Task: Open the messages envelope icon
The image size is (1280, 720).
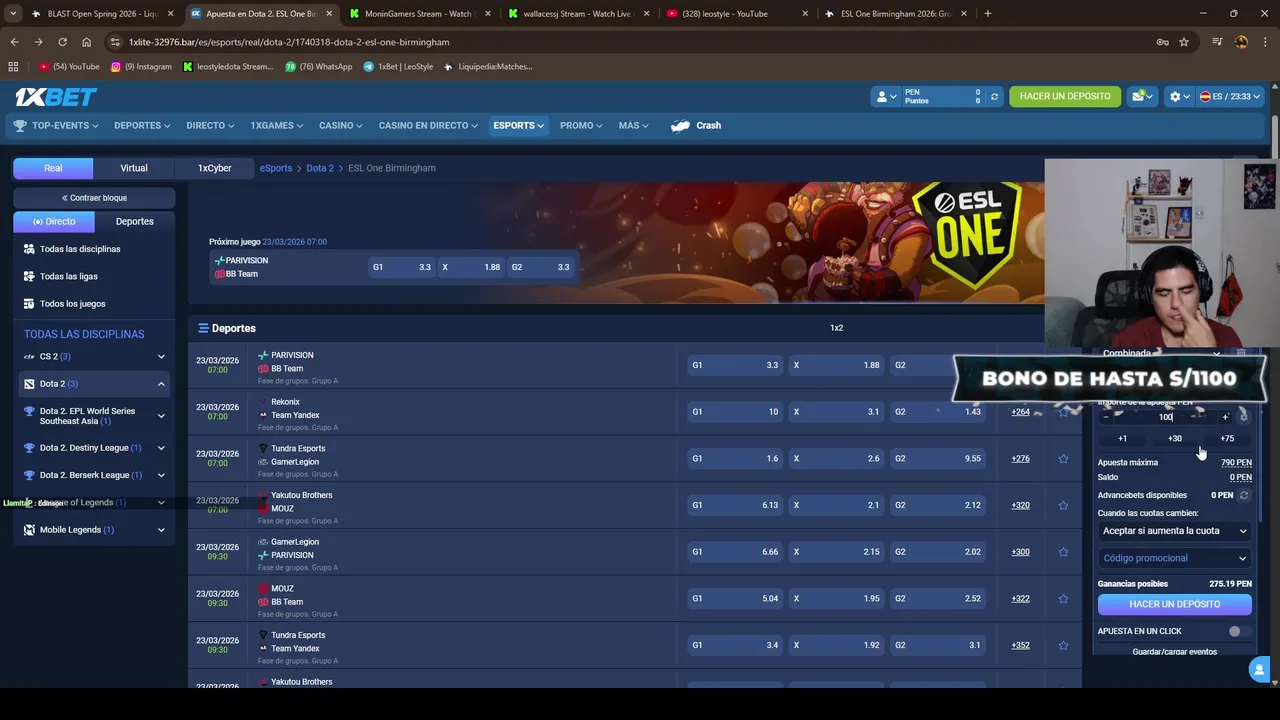Action: pyautogui.click(x=1141, y=96)
